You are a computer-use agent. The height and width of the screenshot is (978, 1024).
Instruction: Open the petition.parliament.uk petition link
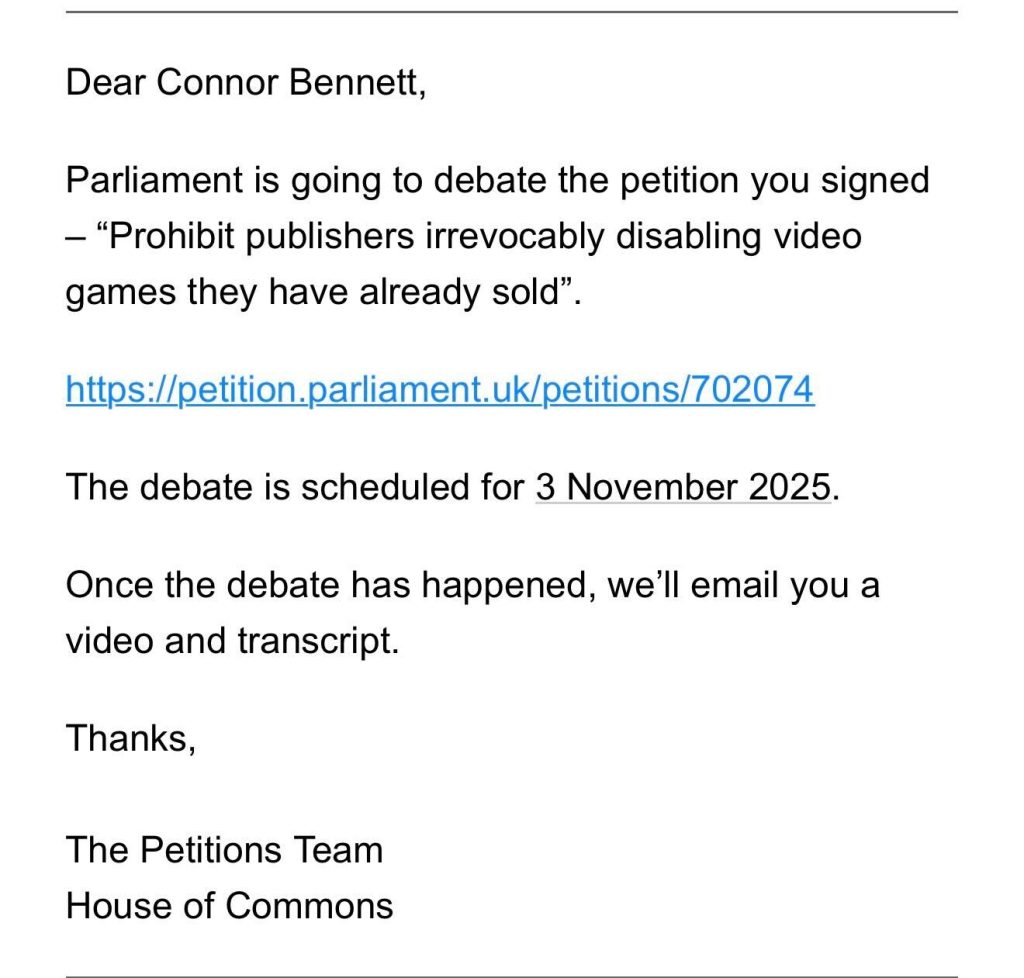(440, 389)
